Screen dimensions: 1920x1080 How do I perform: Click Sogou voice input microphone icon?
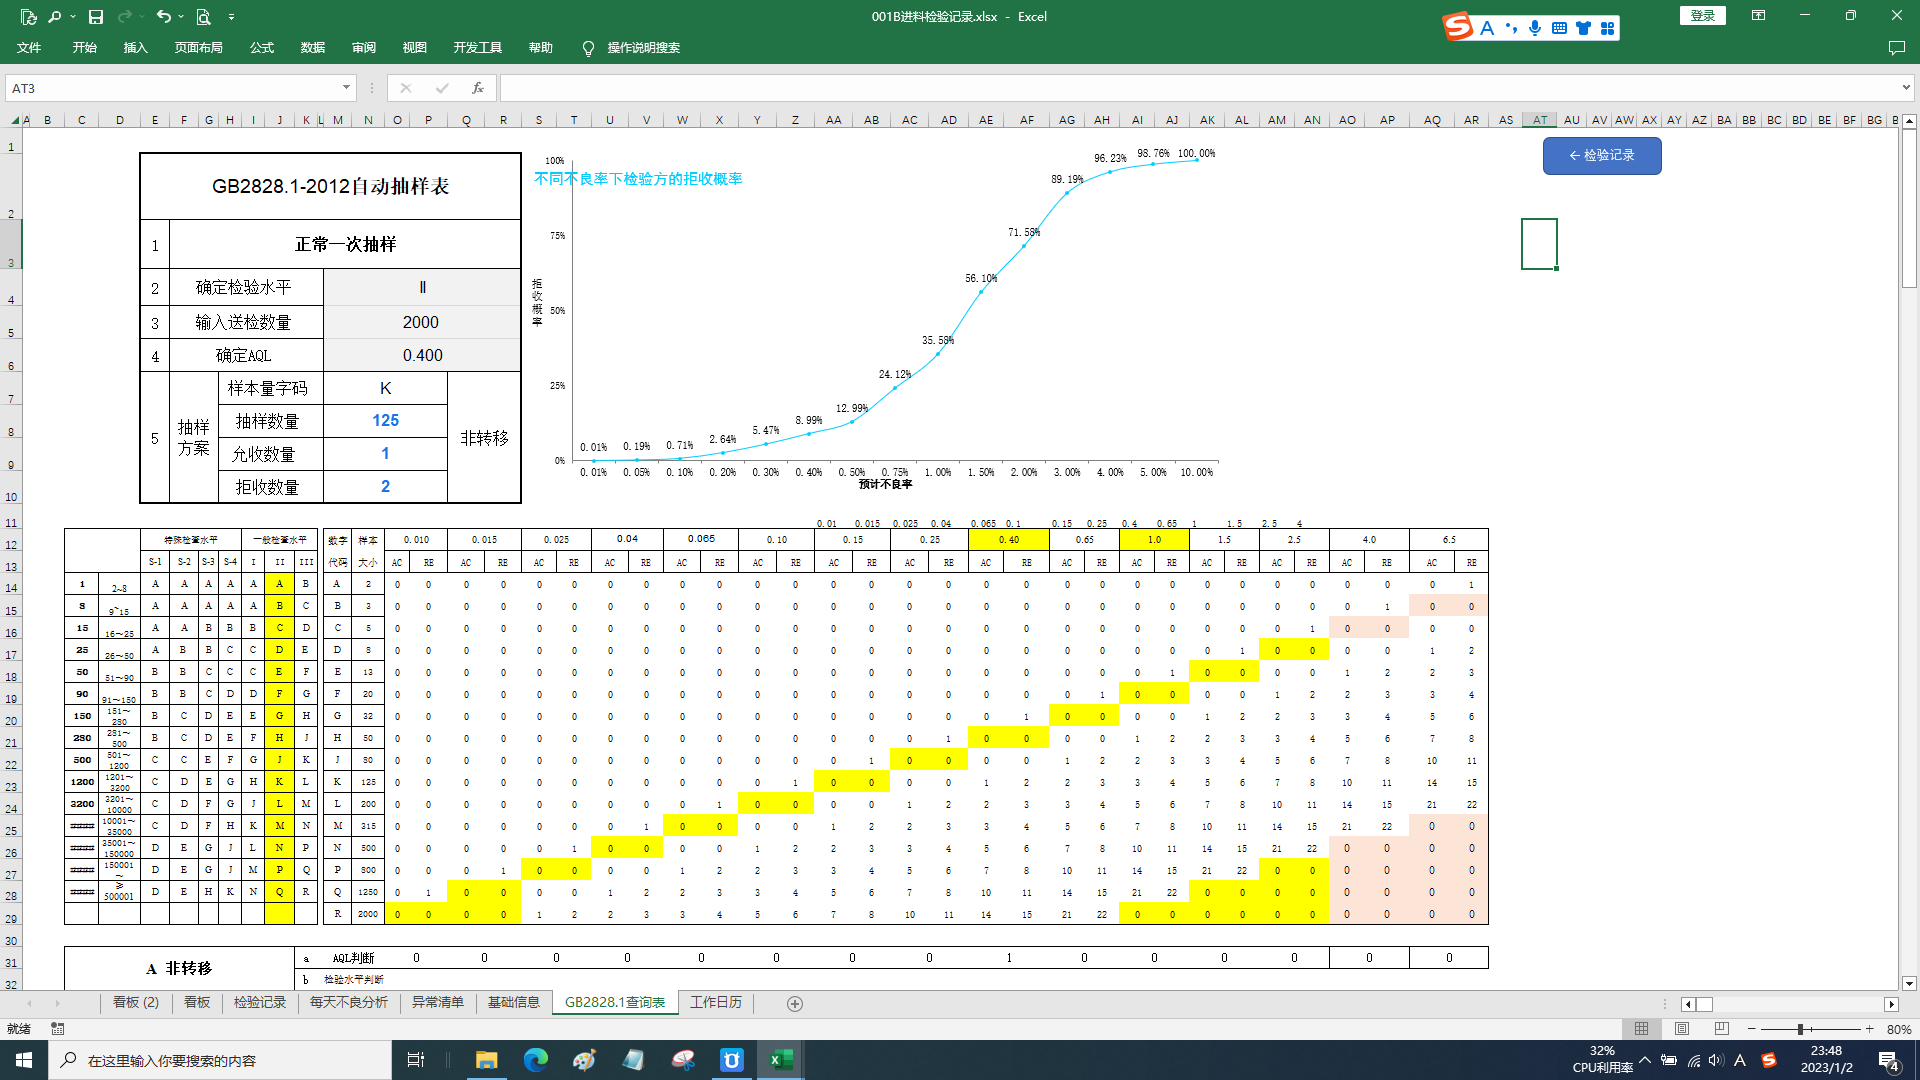click(1535, 28)
